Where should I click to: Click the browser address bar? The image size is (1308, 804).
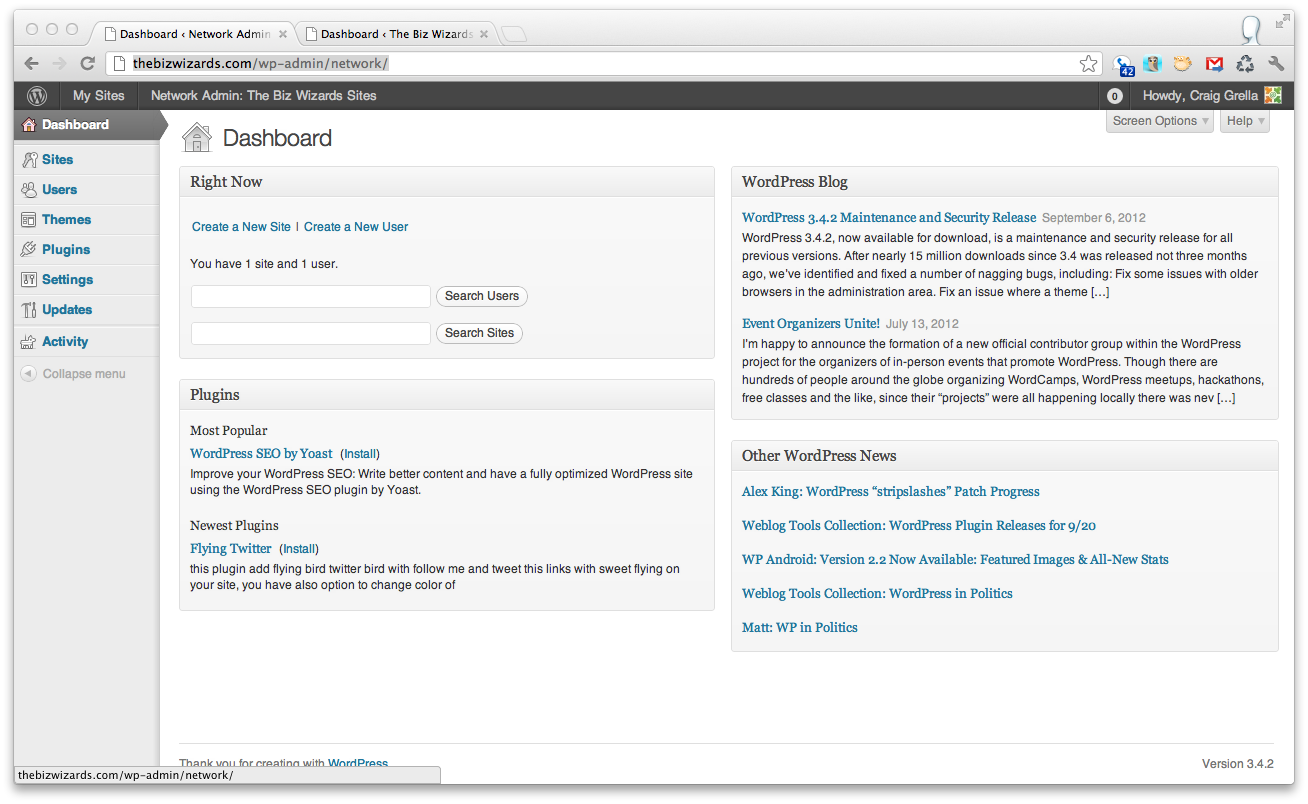coord(603,64)
